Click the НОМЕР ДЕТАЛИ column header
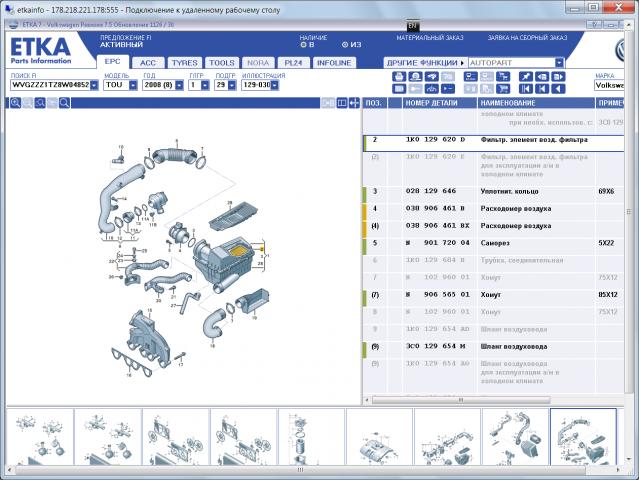The width and height of the screenshot is (639, 480). (440, 103)
